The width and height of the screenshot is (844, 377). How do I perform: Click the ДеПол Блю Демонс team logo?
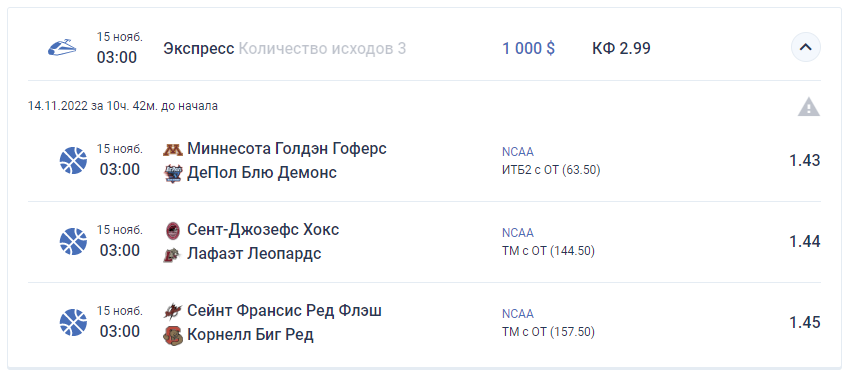coord(172,173)
